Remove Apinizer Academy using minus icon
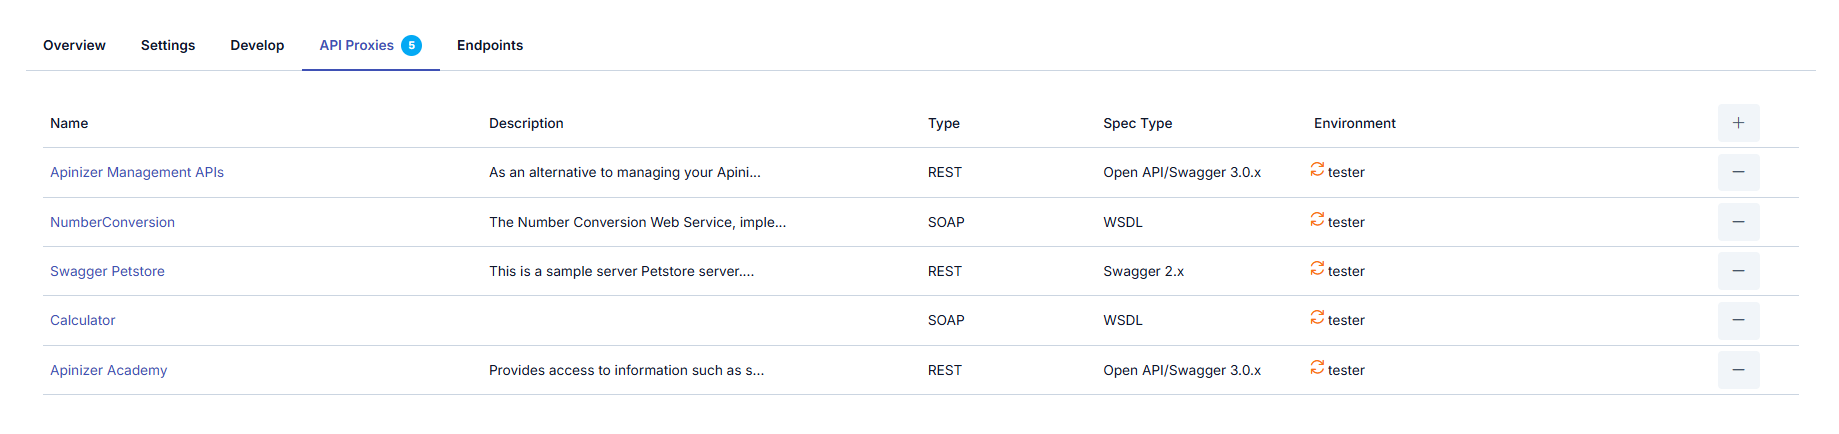The height and width of the screenshot is (434, 1839). coord(1738,370)
